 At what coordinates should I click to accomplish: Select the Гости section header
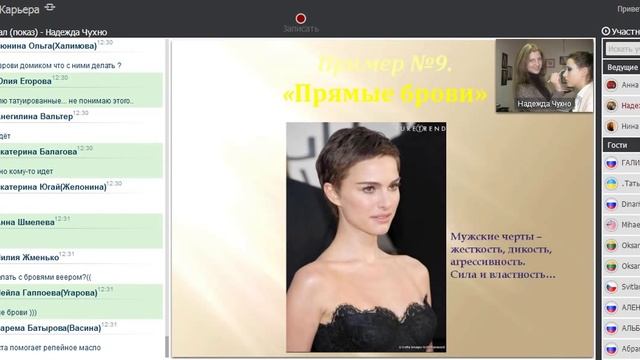[621, 145]
